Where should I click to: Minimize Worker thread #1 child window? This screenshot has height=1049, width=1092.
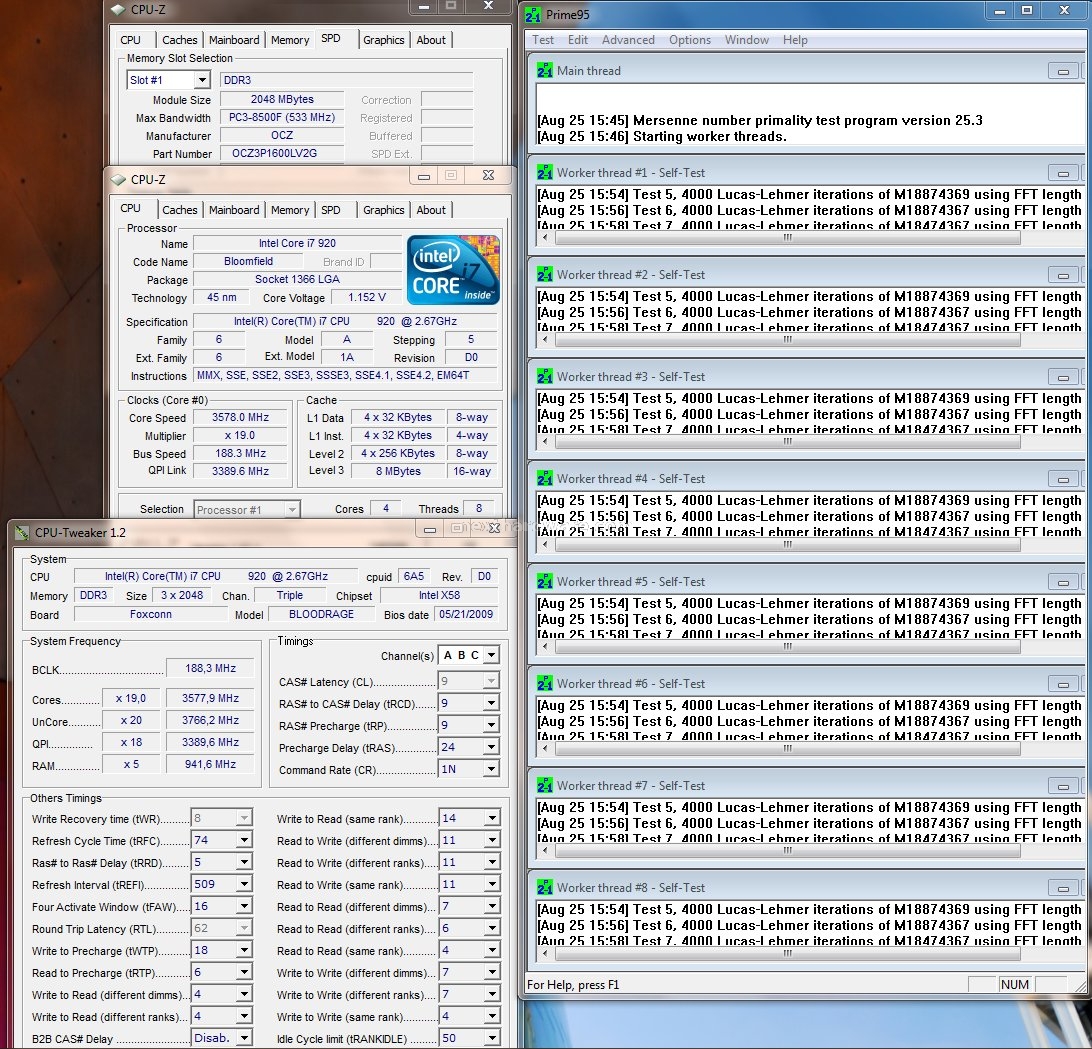(1063, 173)
